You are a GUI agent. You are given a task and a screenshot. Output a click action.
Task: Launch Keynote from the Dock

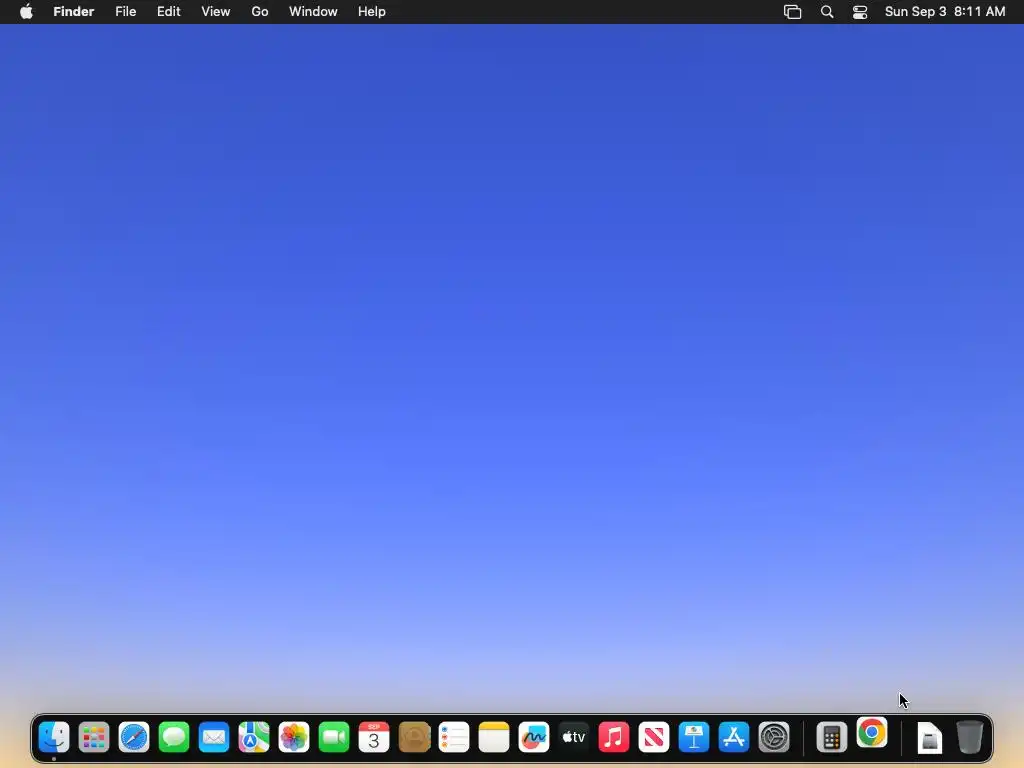tap(694, 738)
